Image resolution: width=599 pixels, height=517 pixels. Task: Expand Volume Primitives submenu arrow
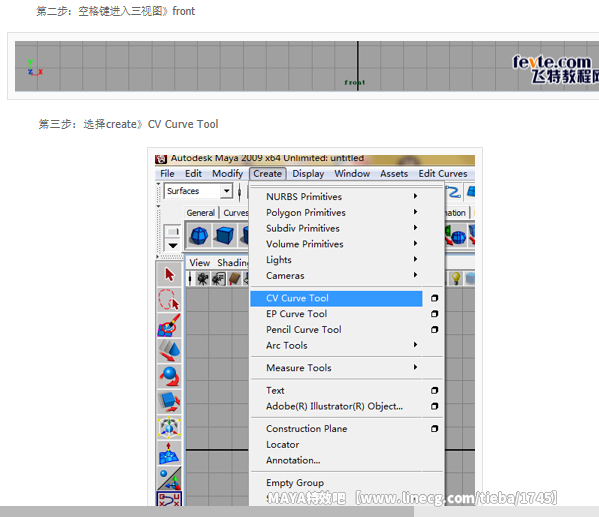(416, 243)
